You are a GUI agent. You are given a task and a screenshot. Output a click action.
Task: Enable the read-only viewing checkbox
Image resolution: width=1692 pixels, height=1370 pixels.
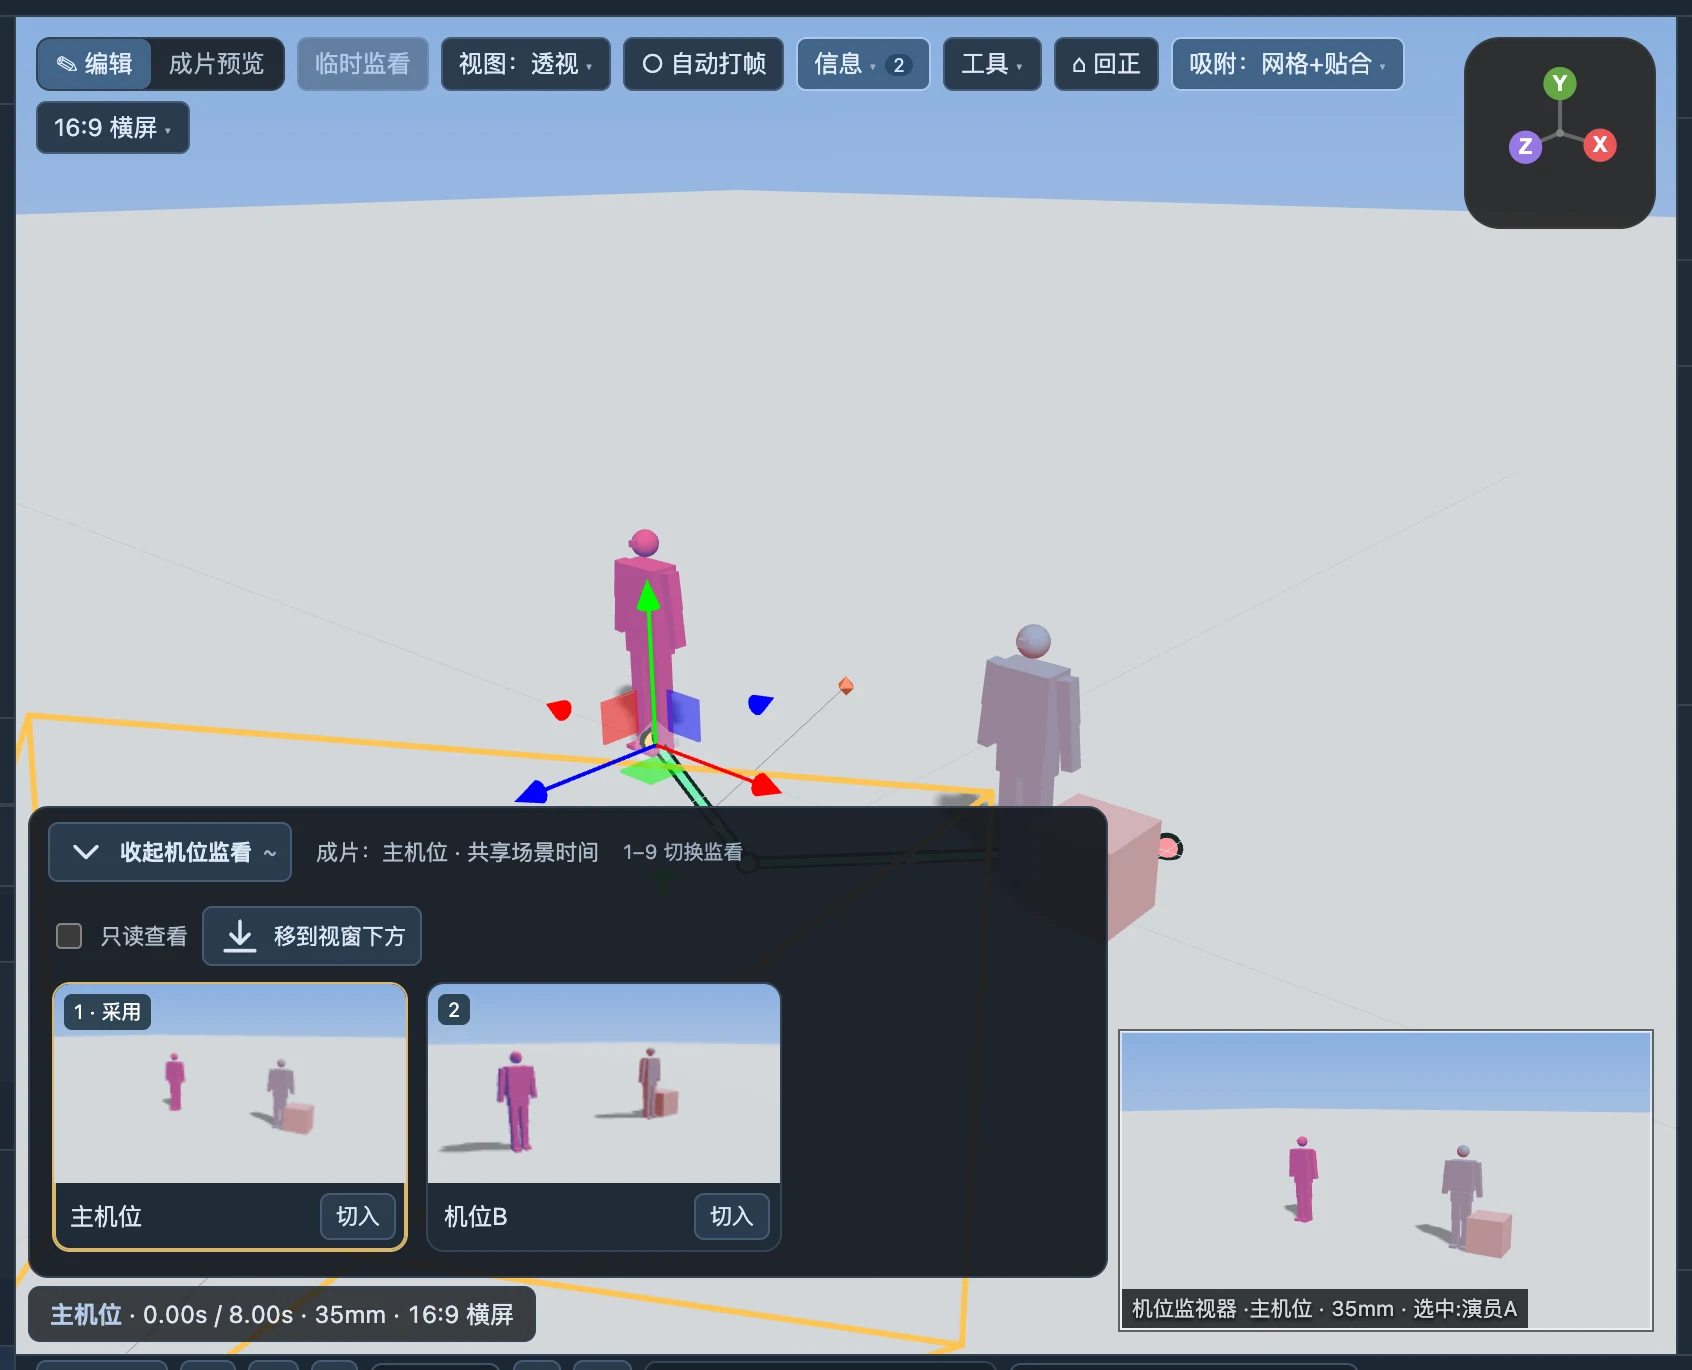pos(69,936)
